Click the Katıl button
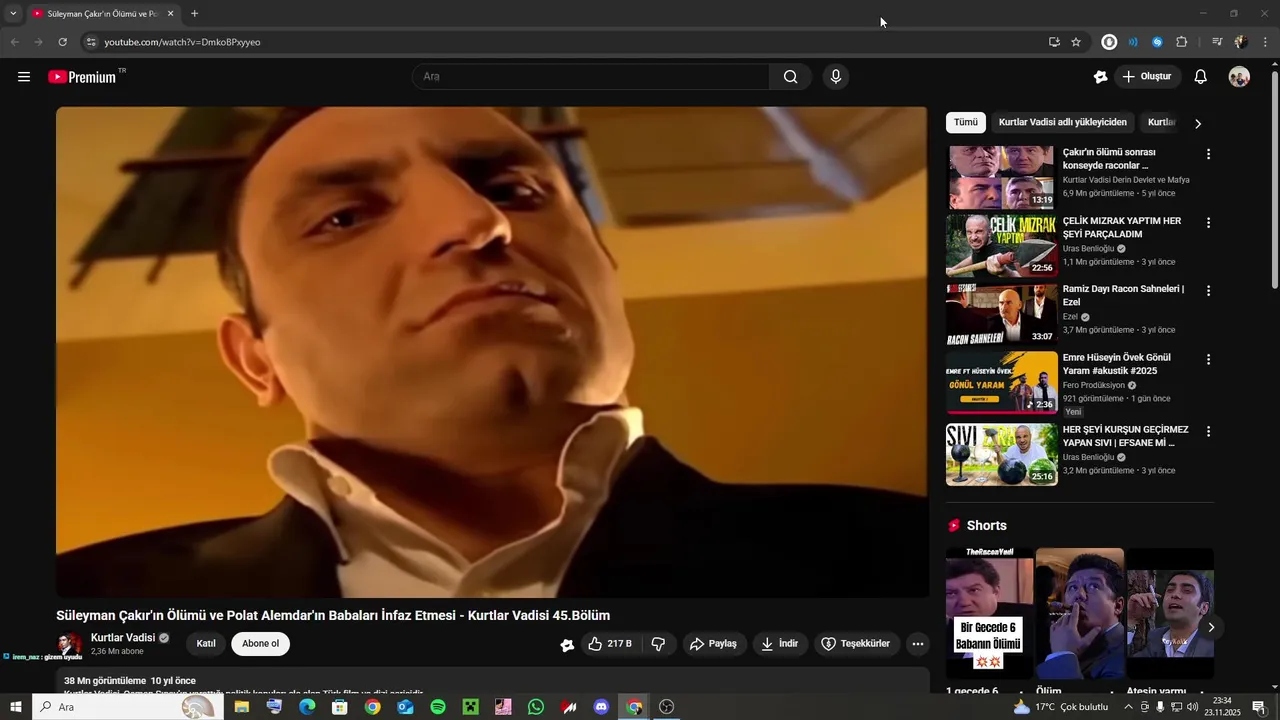Image resolution: width=1280 pixels, height=720 pixels. tap(206, 644)
